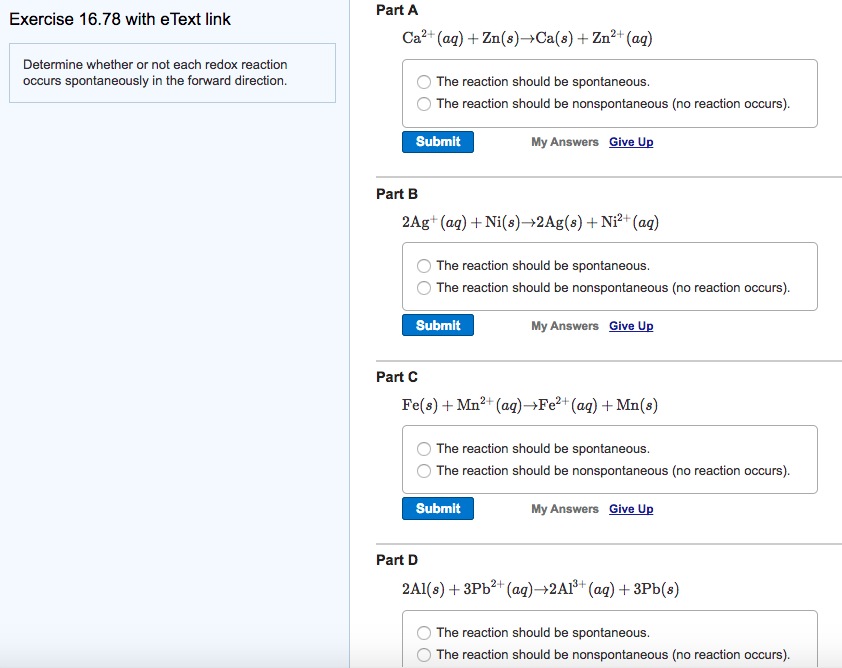Screen dimensions: 842x668
Task: Click the redox reaction instructions panel
Action: click(x=172, y=73)
